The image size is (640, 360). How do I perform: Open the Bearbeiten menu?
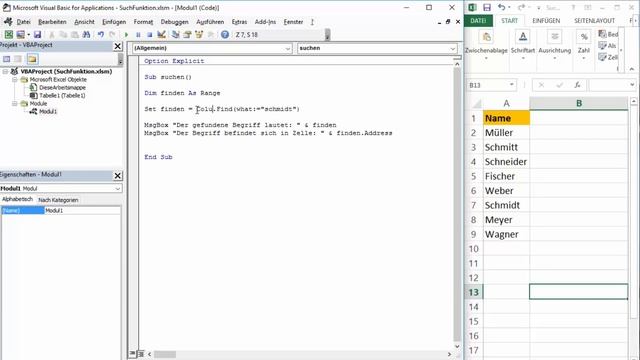click(x=52, y=22)
